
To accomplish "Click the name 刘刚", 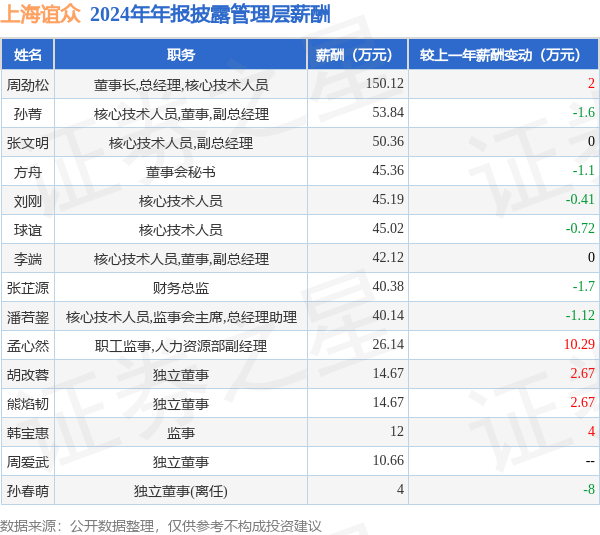I will coord(28,201).
